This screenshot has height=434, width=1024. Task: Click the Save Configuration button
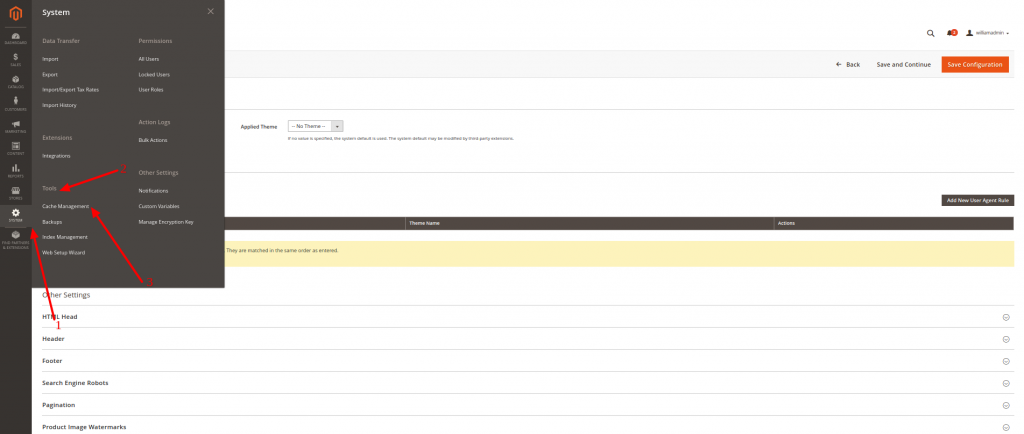coord(974,64)
